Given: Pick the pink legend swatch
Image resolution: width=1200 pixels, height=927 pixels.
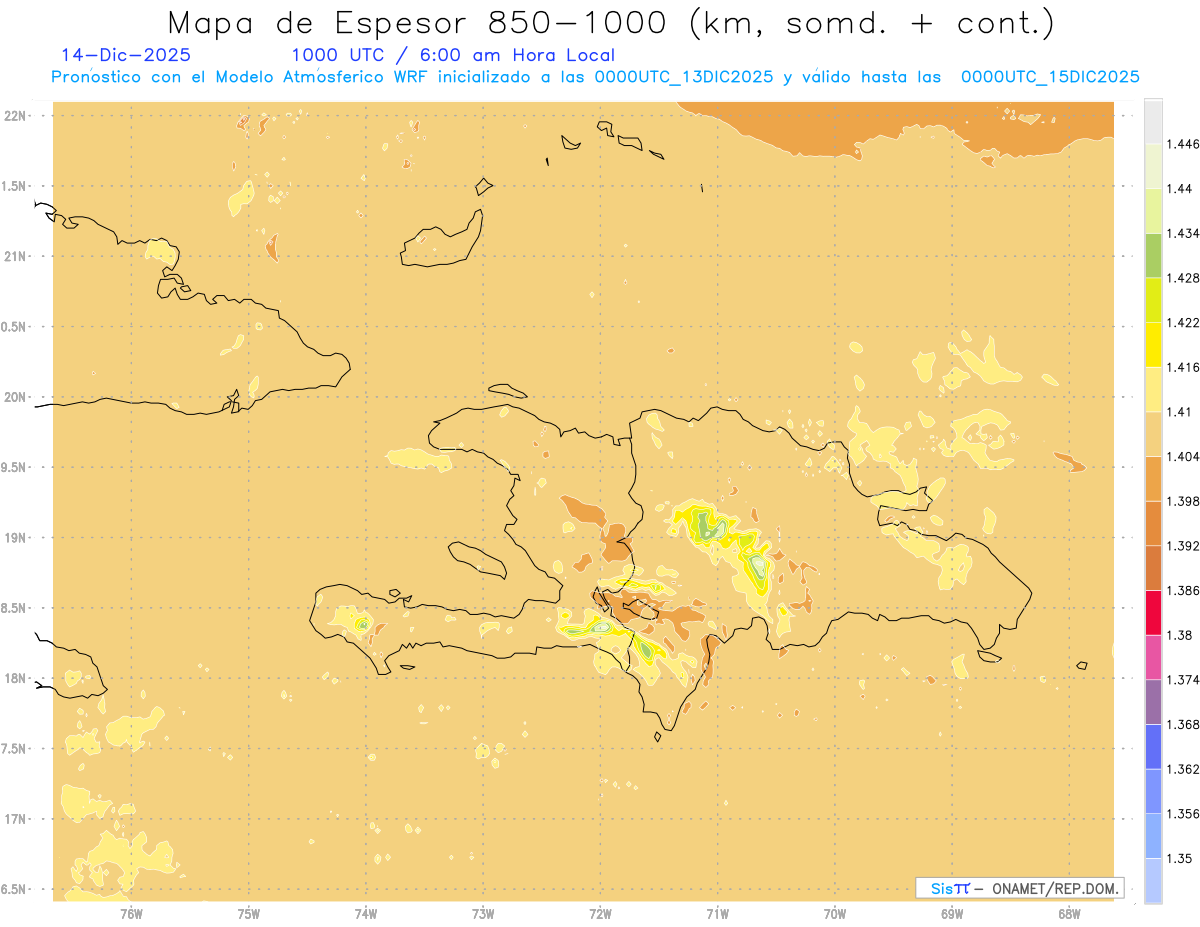Looking at the screenshot, I should click(x=1153, y=657).
